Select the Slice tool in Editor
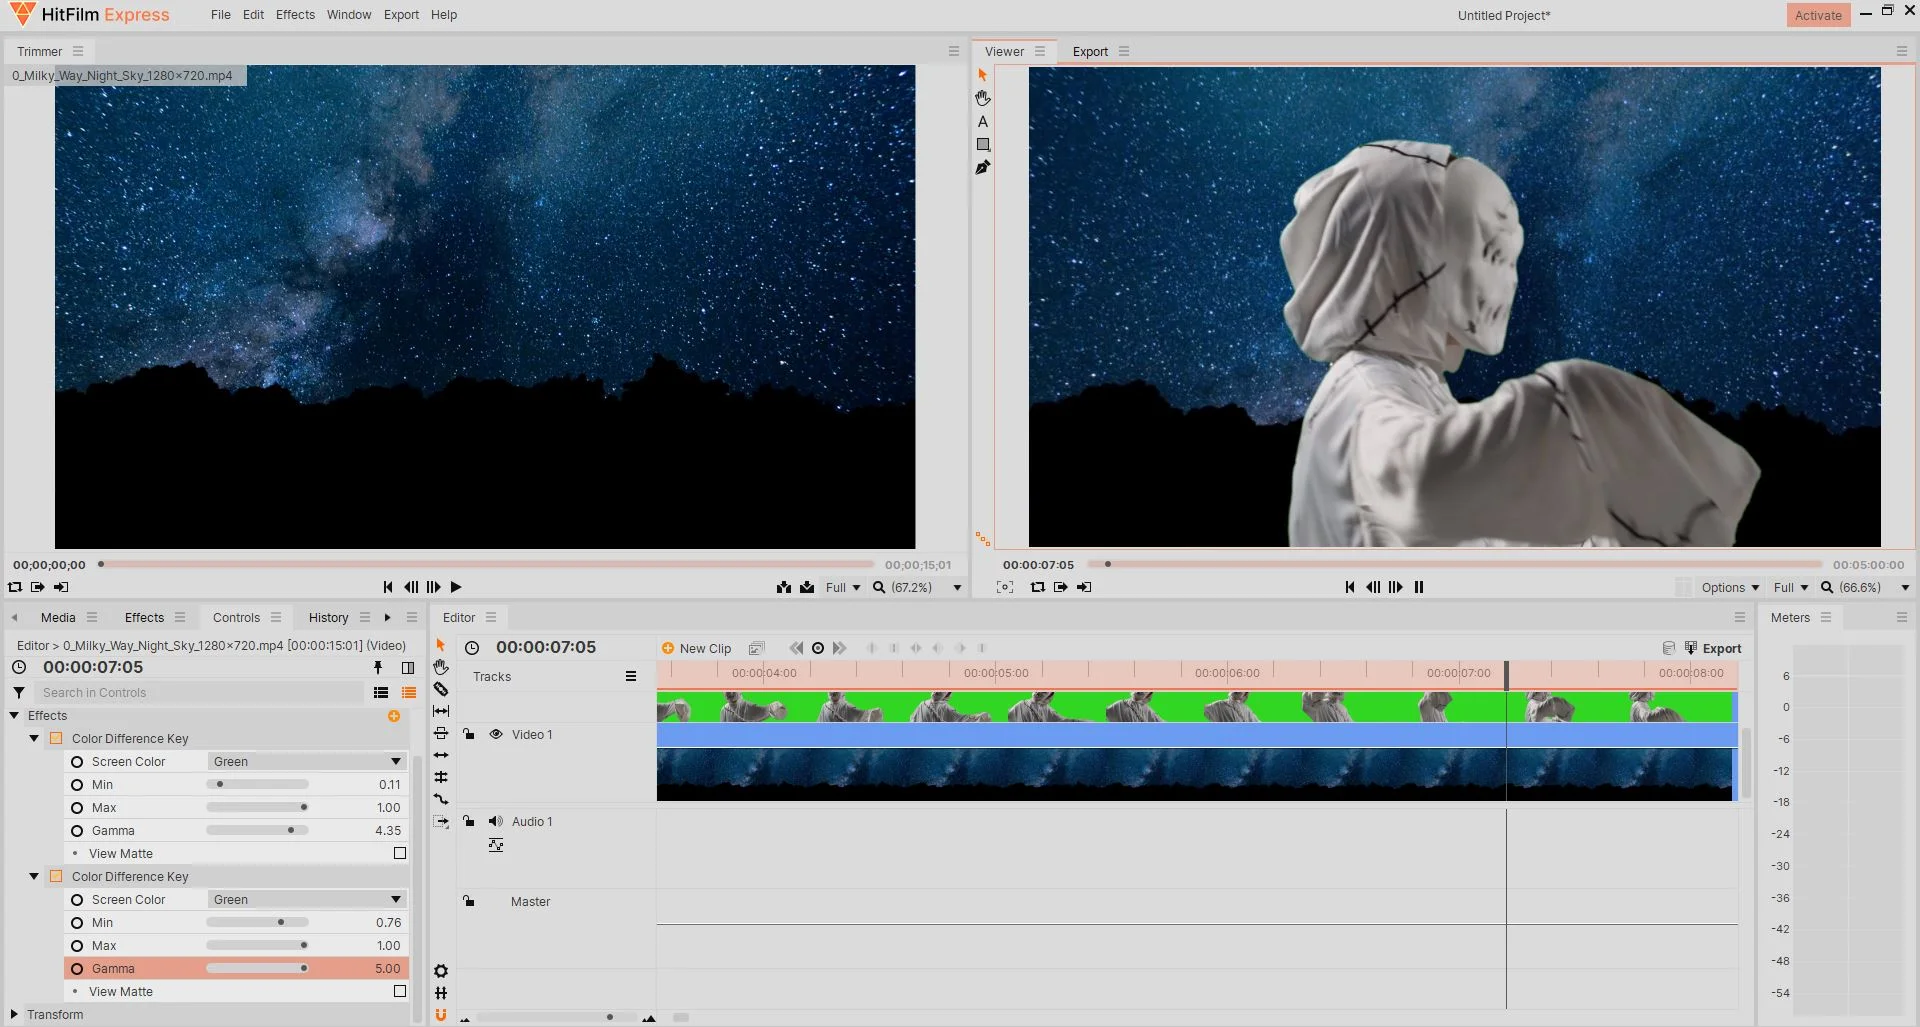 point(441,689)
